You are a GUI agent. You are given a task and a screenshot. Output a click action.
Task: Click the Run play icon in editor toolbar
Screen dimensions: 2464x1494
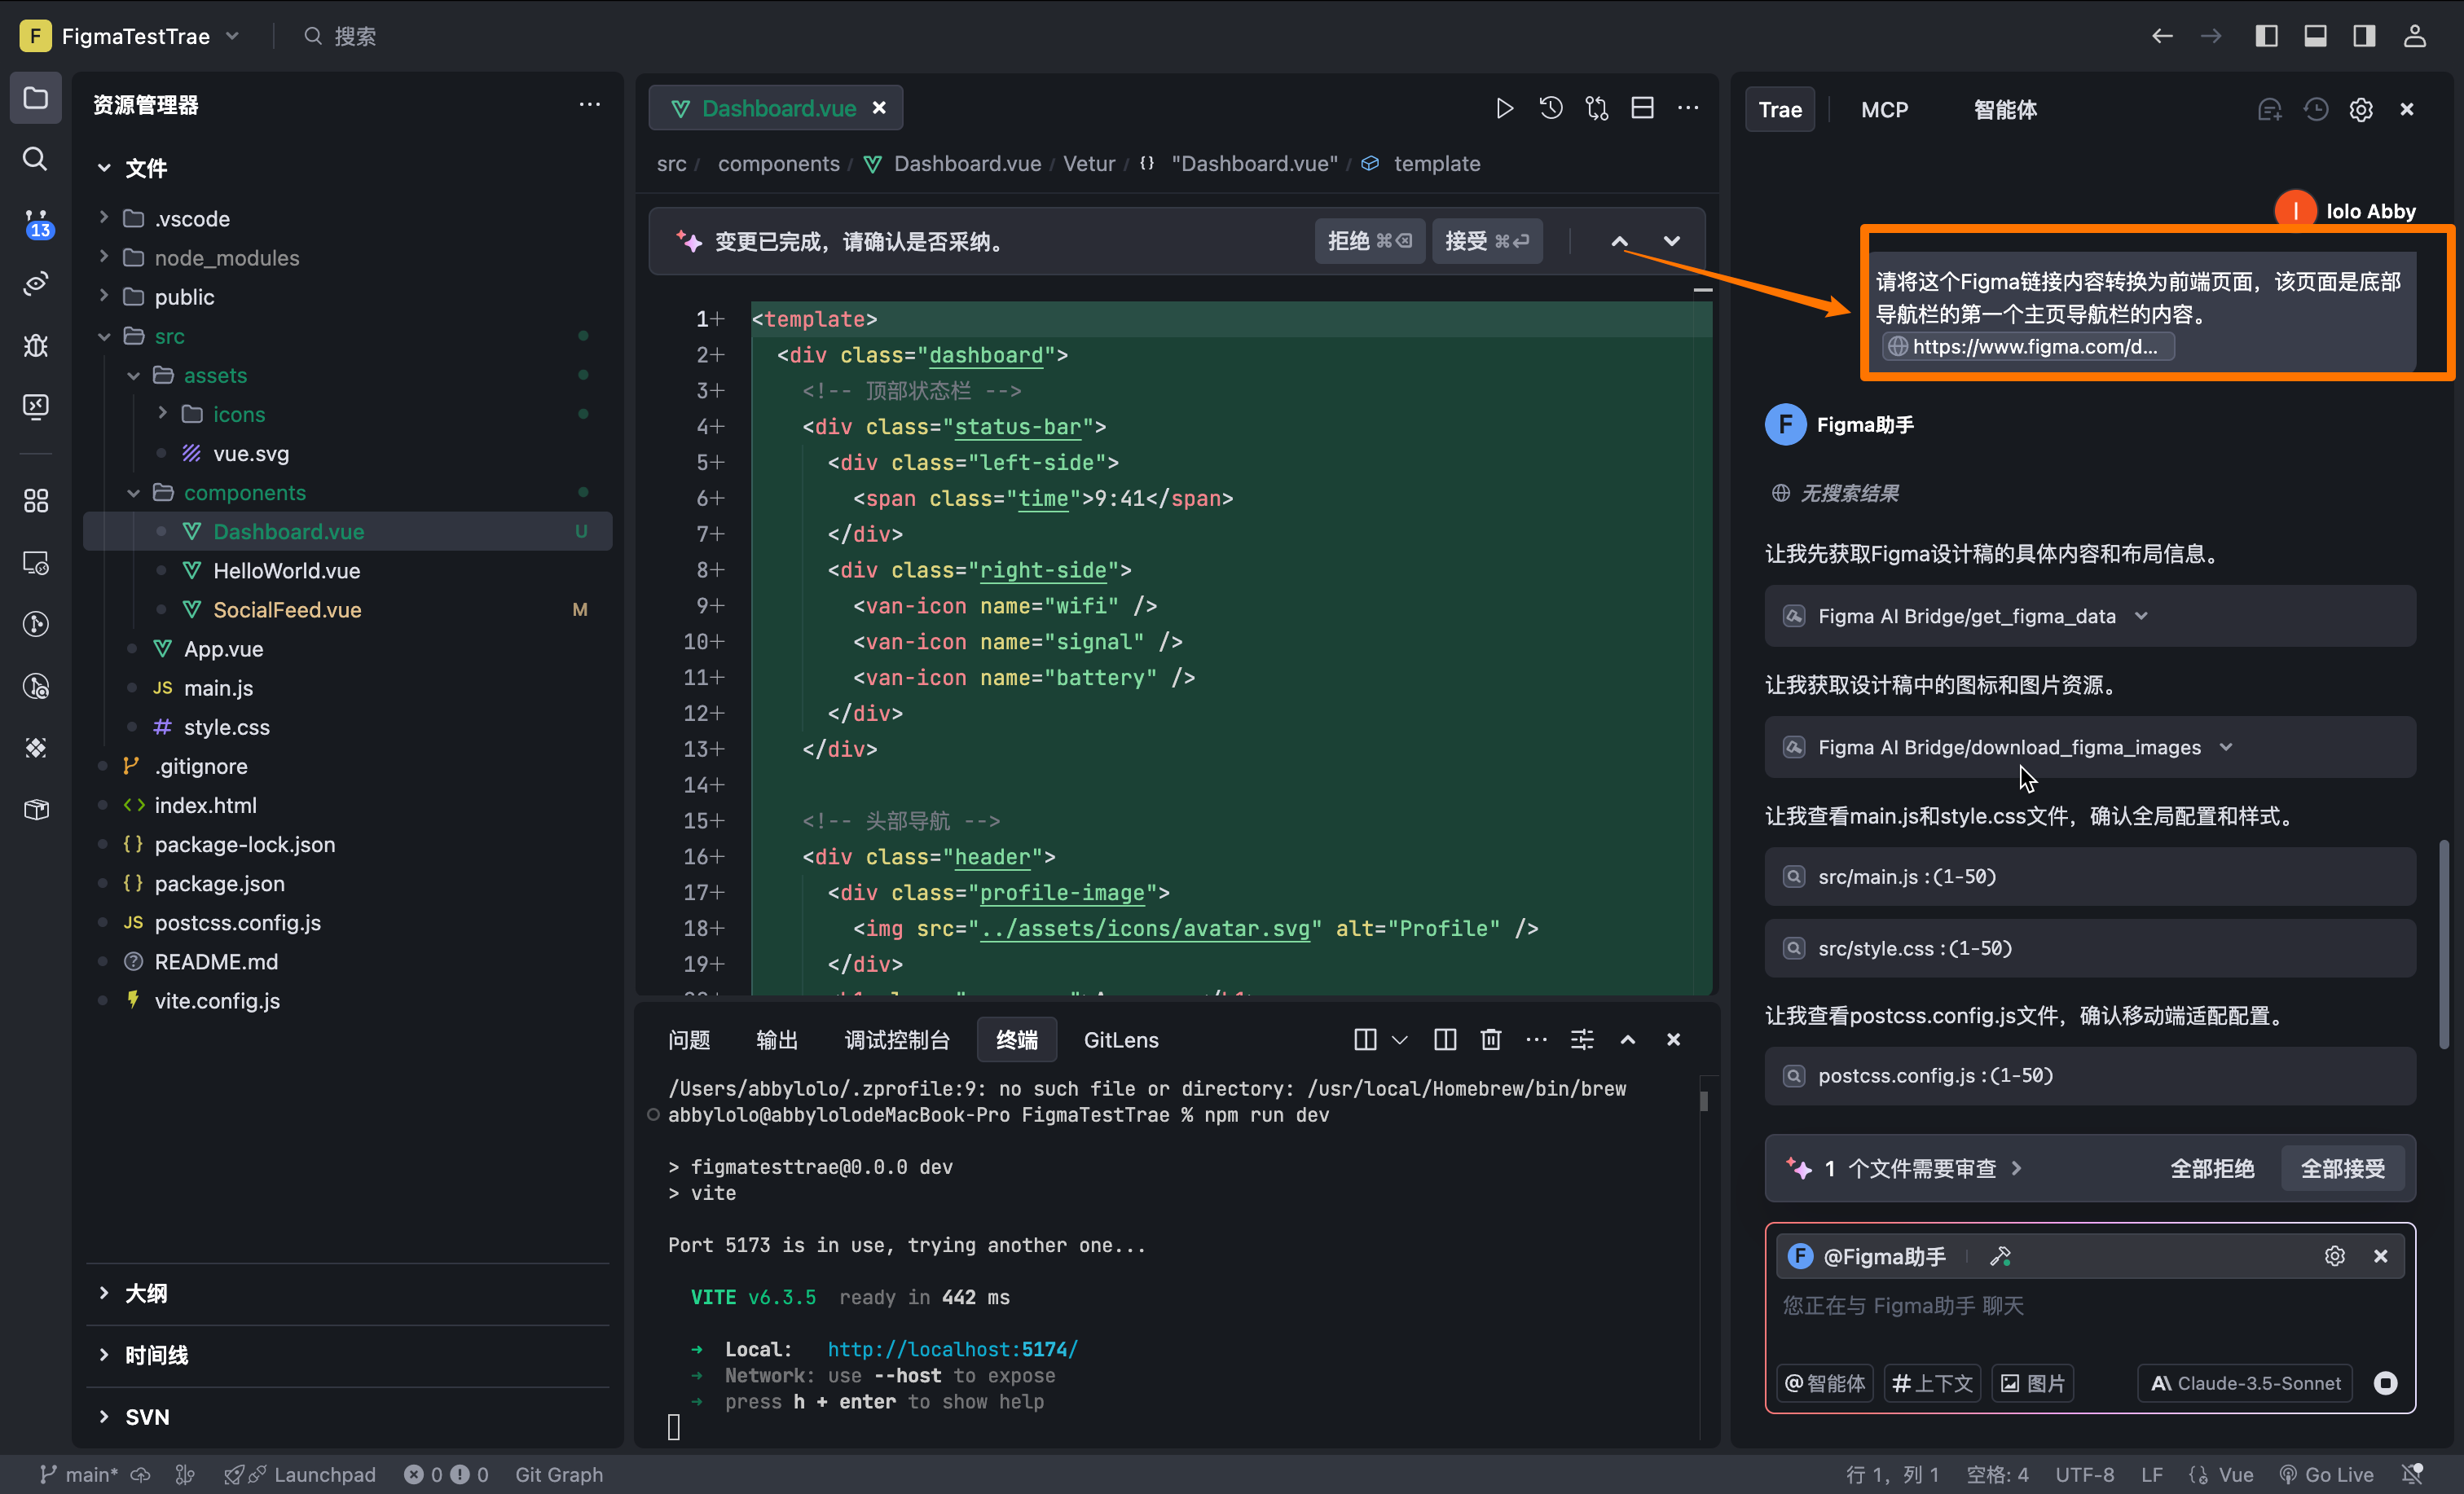click(1504, 108)
